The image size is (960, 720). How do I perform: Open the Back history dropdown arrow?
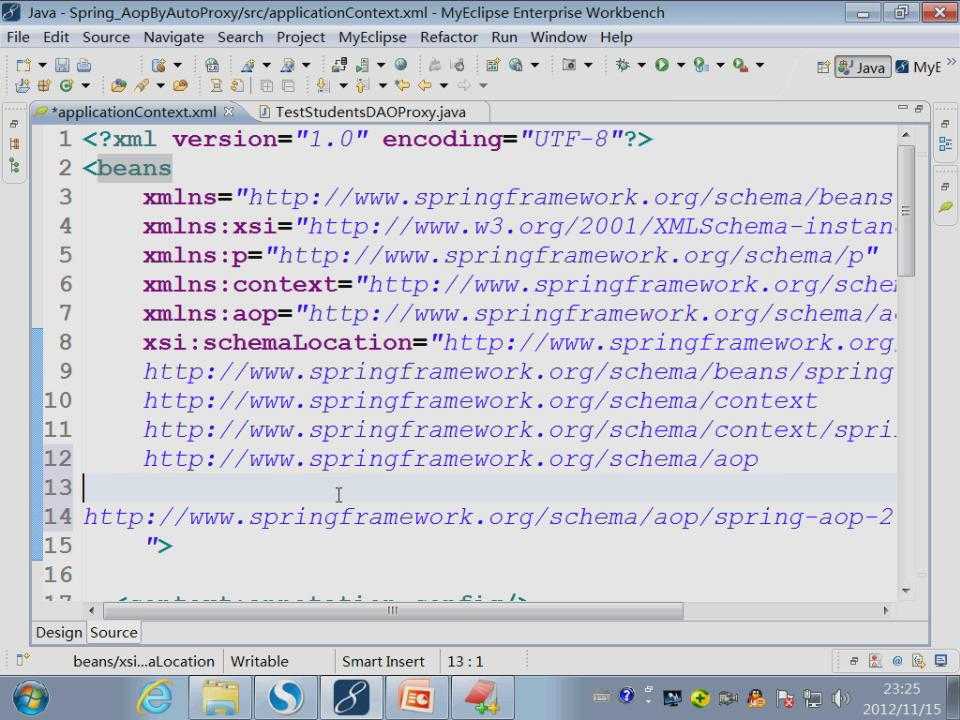click(444, 86)
